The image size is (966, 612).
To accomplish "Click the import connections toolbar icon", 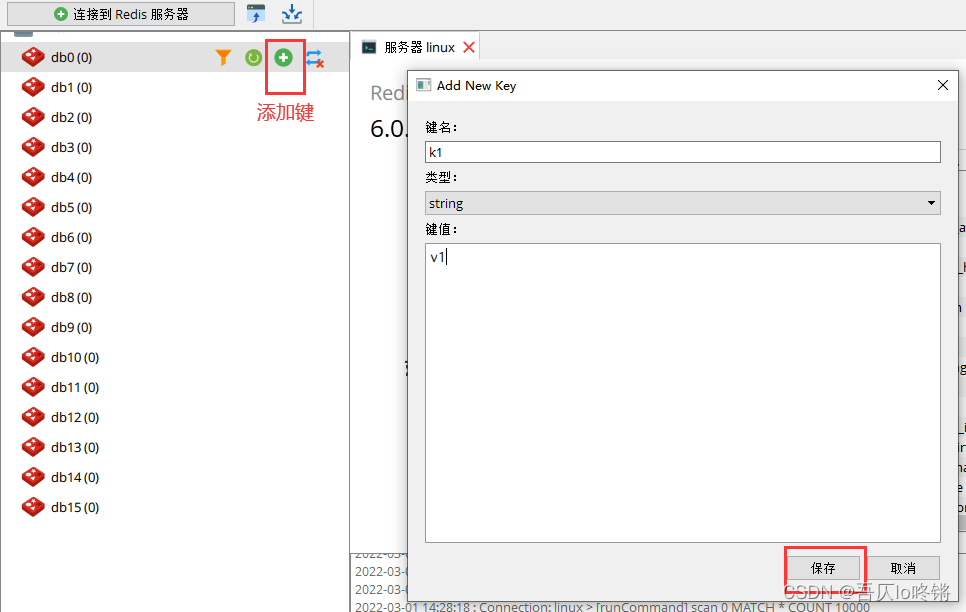I will pos(257,14).
